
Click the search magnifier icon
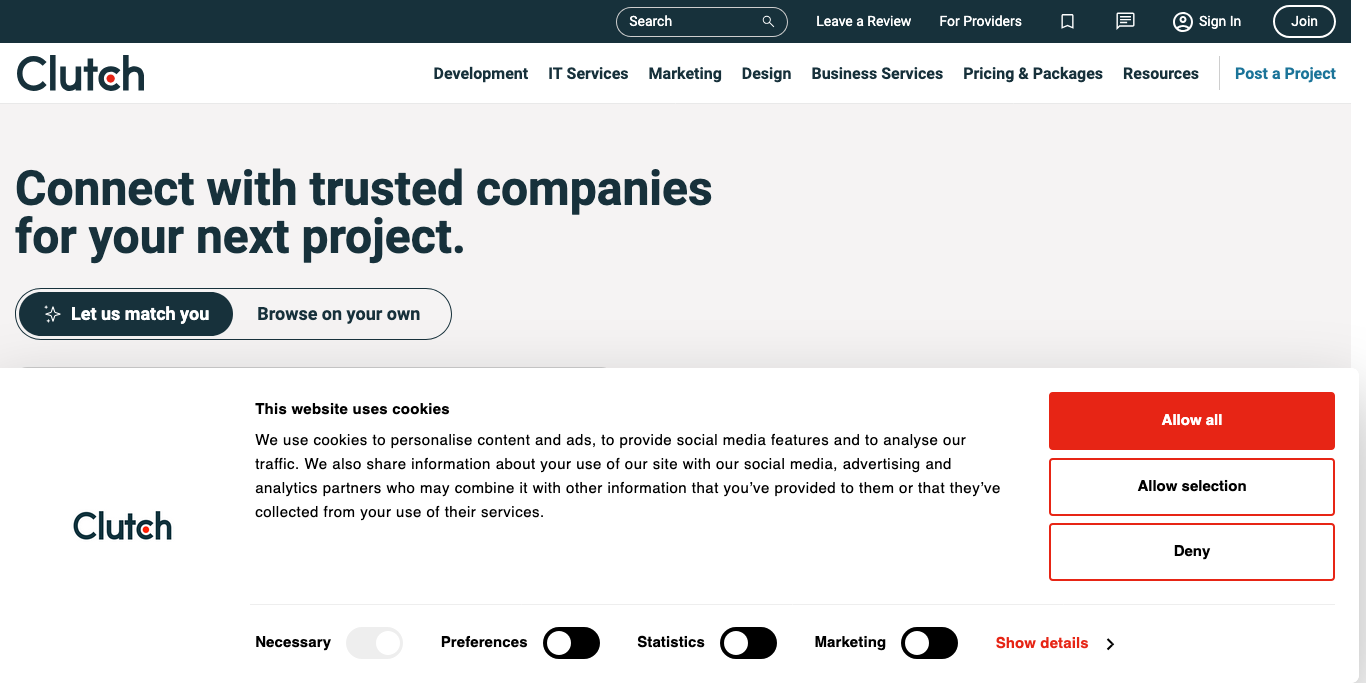768,21
